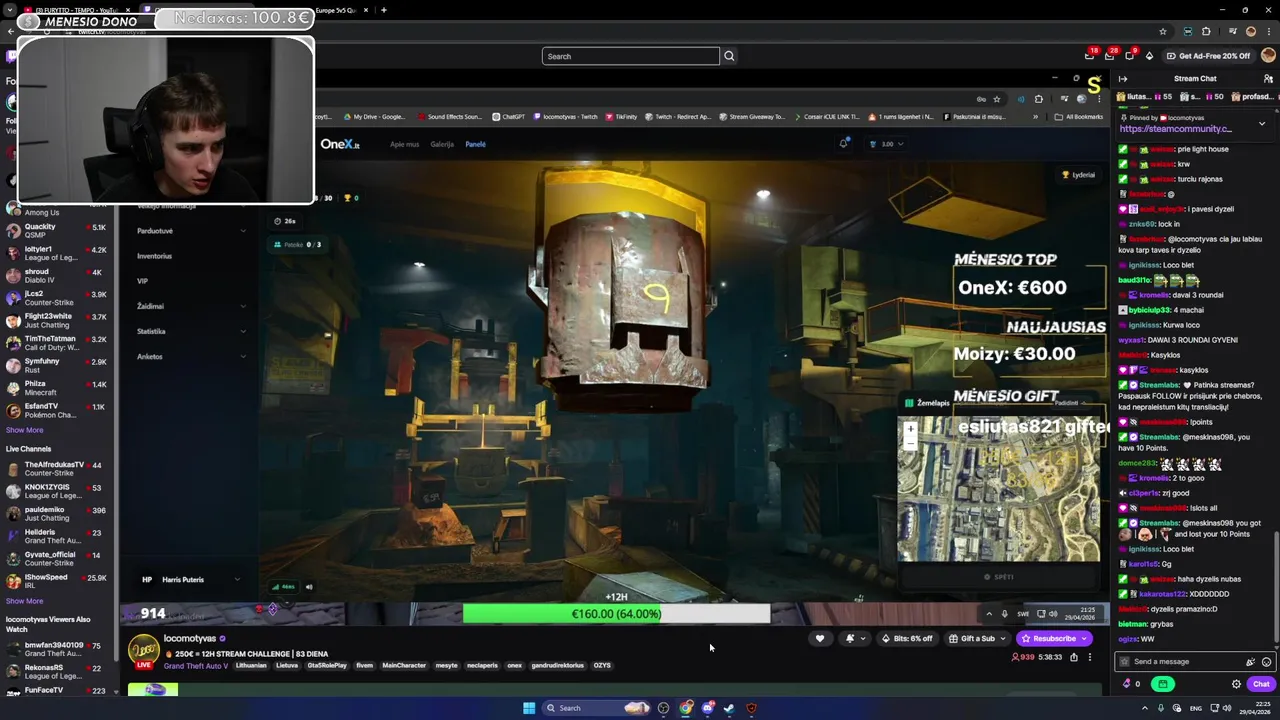
Task: Open Symfuhny channel in sidebar
Action: pyautogui.click(x=57, y=365)
